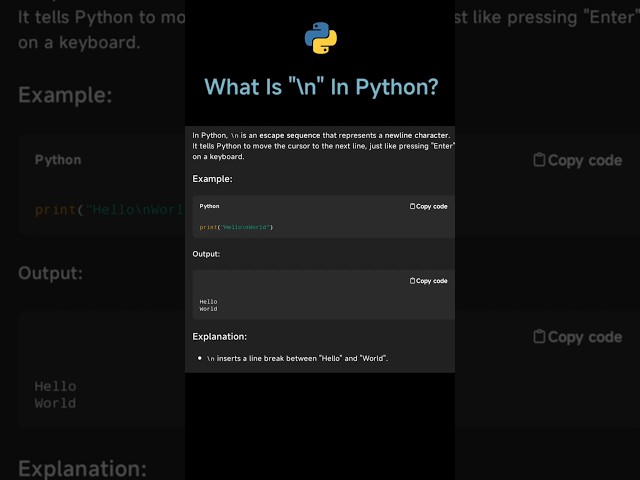Screen dimensions: 640x480
Task: Click the blurred background upper 'Copy code' button
Action: [578, 160]
